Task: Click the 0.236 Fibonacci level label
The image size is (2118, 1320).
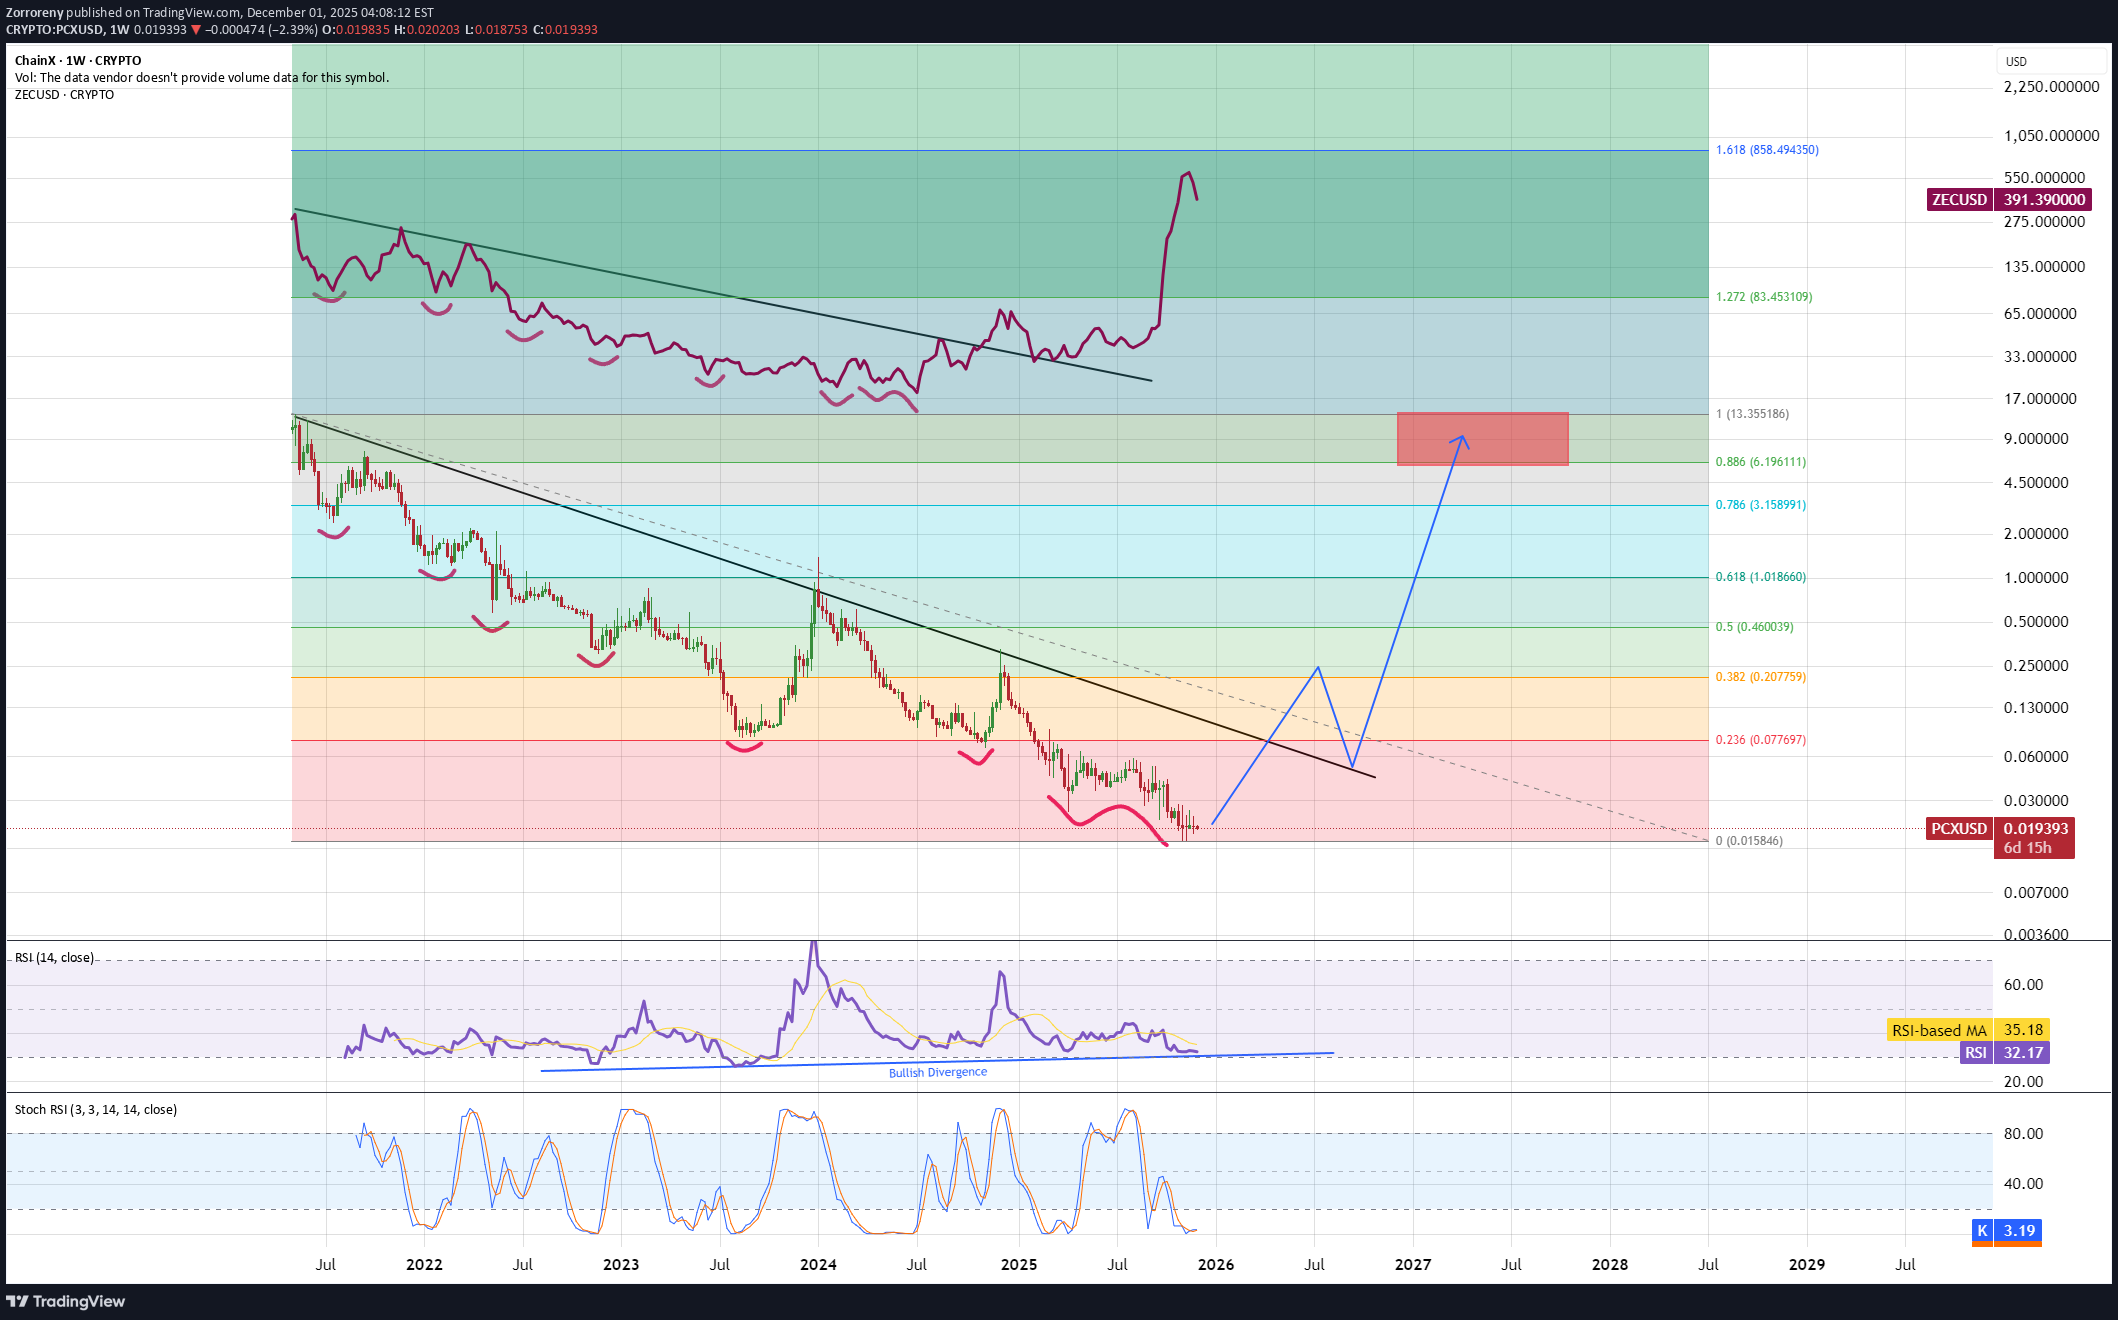Action: click(x=1760, y=740)
